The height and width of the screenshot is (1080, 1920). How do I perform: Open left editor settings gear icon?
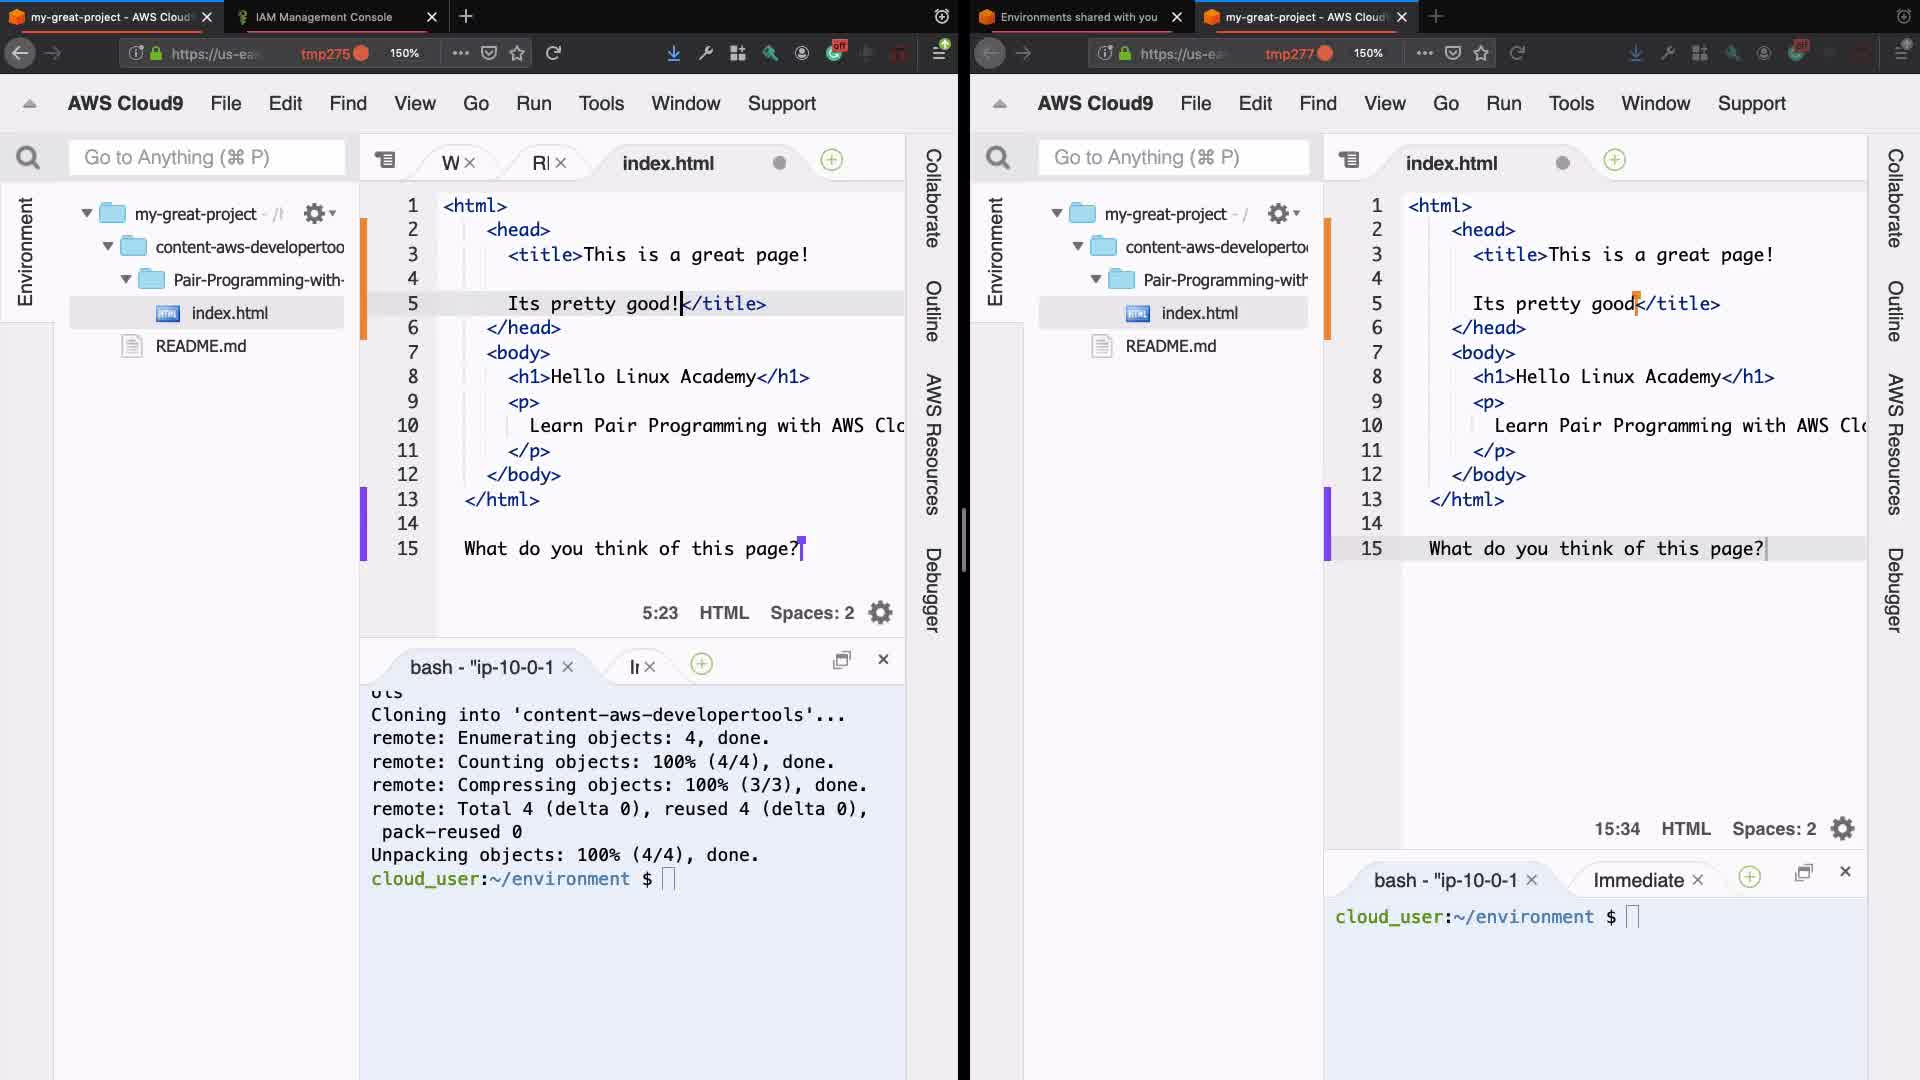880,613
